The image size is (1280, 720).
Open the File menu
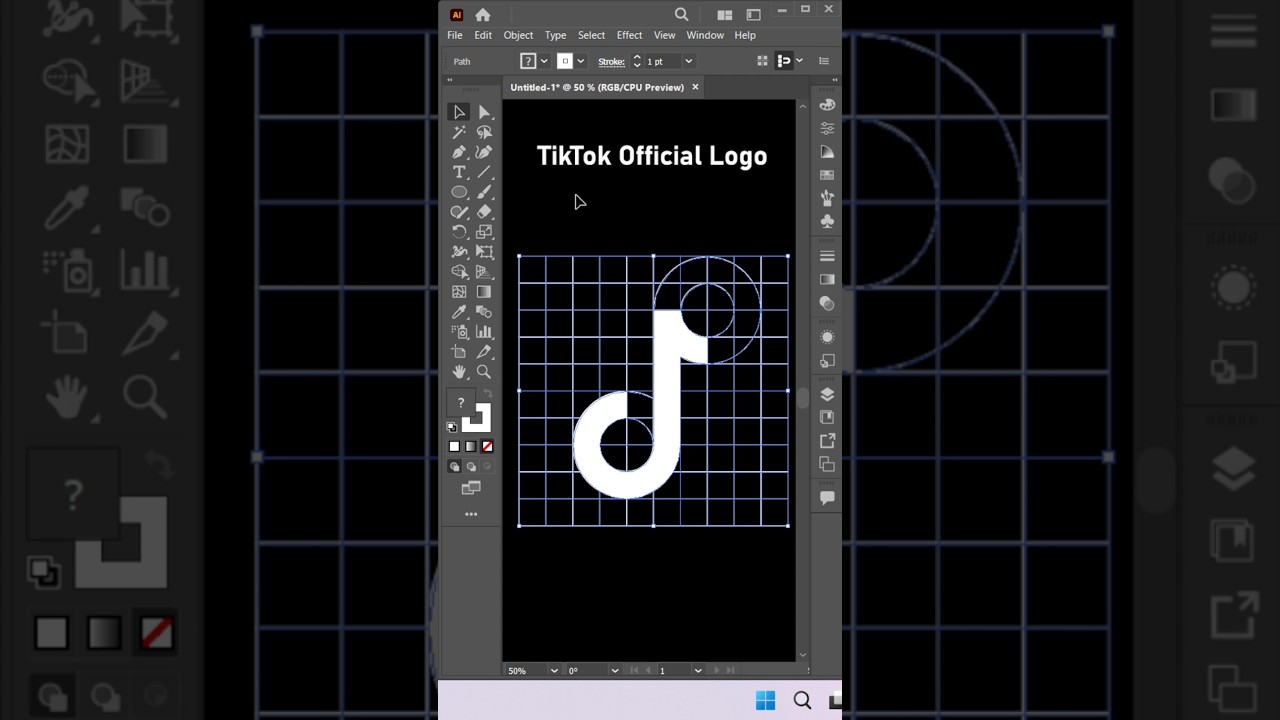(x=455, y=35)
